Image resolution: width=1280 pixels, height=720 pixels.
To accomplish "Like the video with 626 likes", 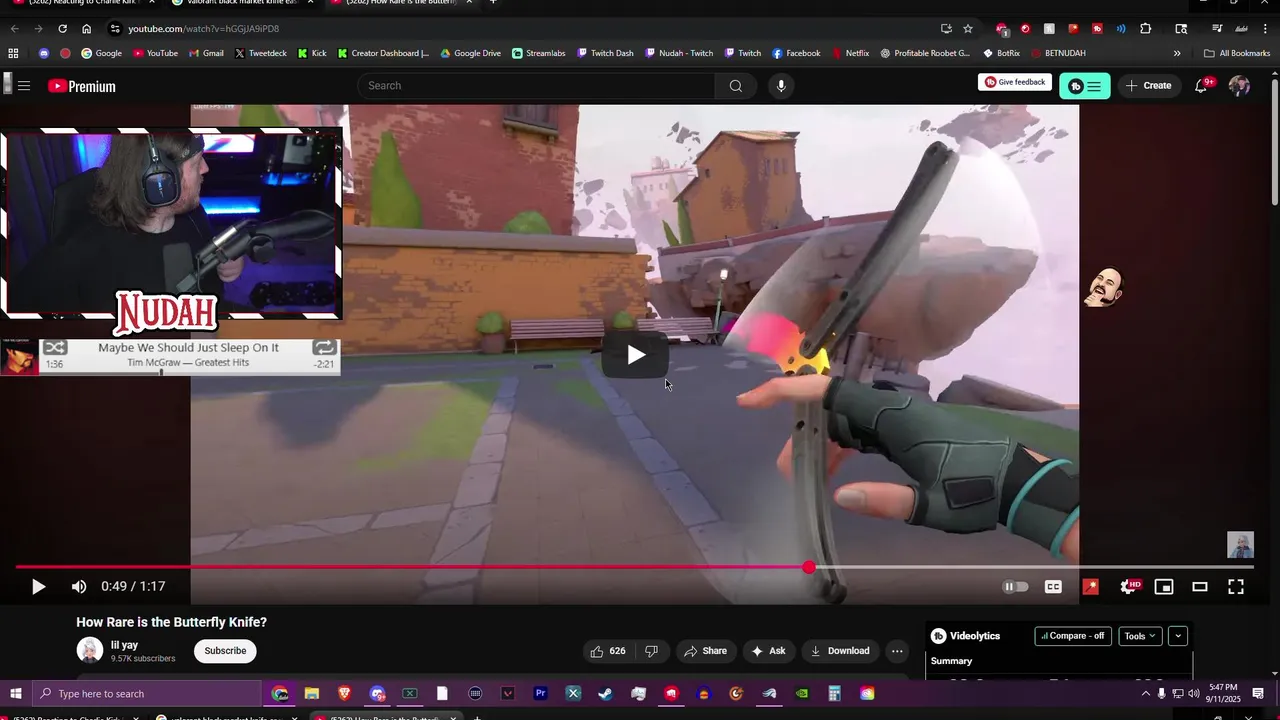I will click(608, 651).
